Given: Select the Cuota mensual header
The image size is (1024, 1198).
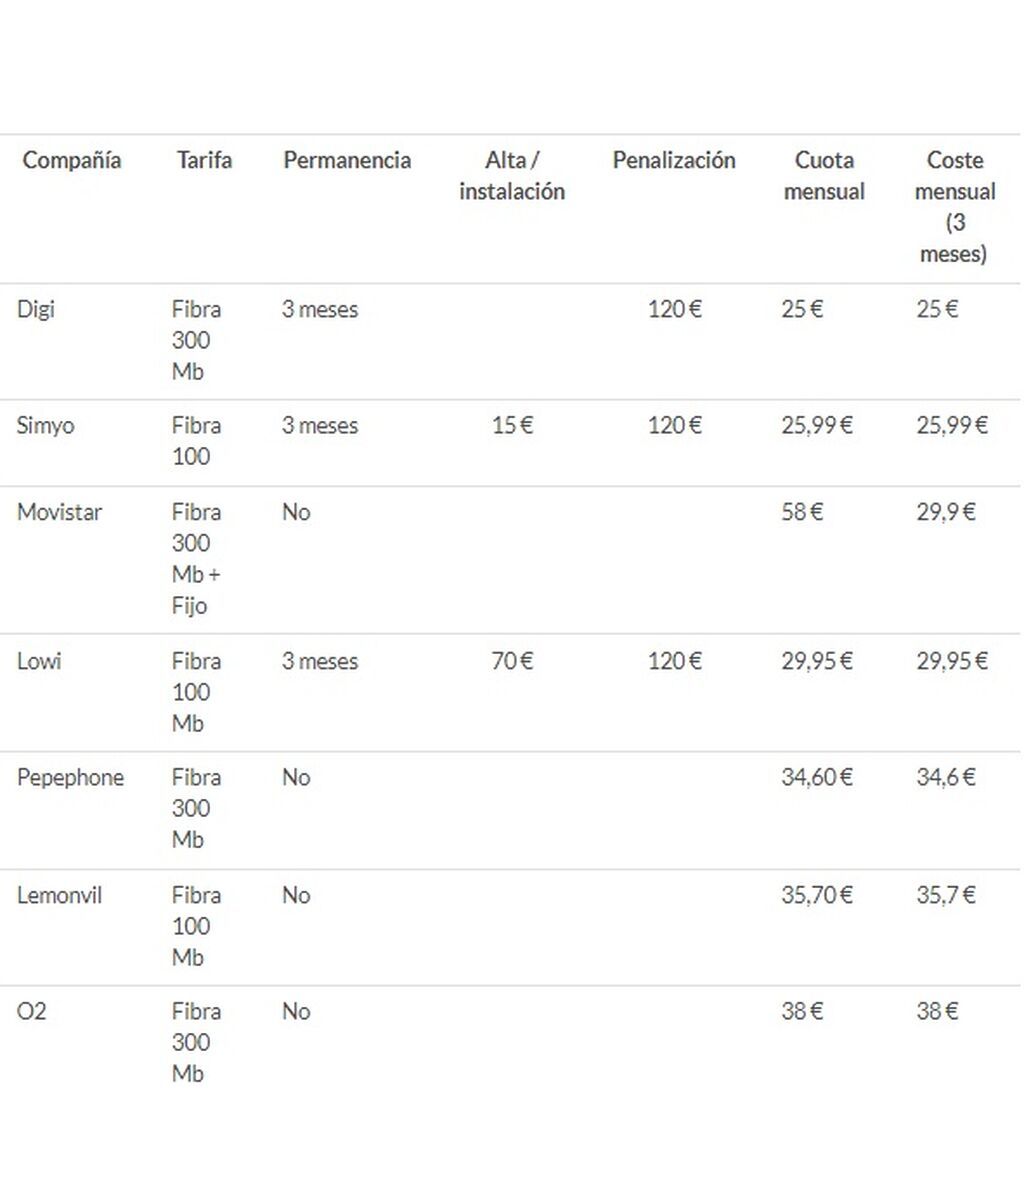Looking at the screenshot, I should pos(824,176).
